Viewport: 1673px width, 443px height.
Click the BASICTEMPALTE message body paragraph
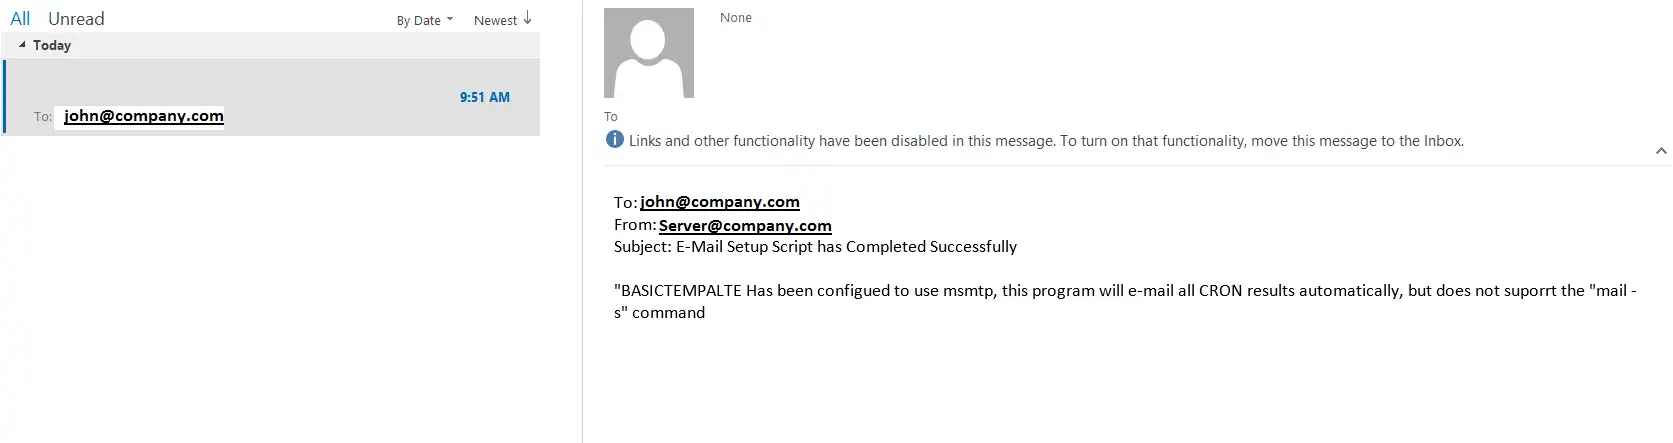(1125, 302)
